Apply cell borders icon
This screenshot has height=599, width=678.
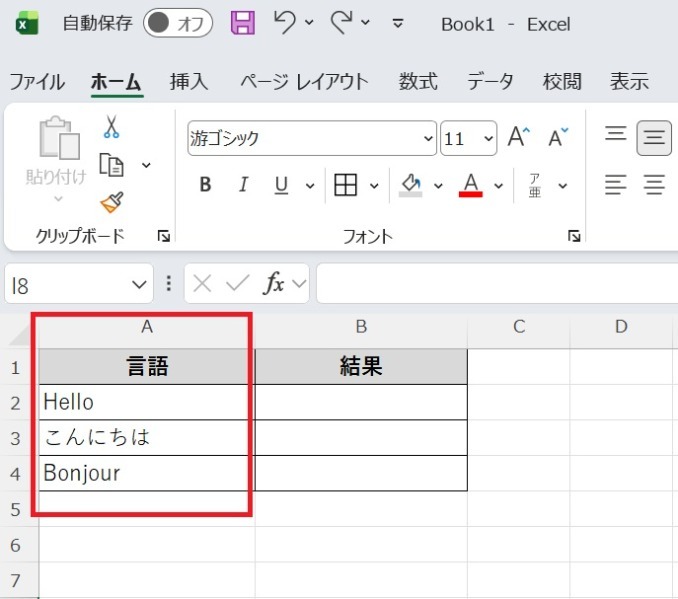pyautogui.click(x=345, y=185)
